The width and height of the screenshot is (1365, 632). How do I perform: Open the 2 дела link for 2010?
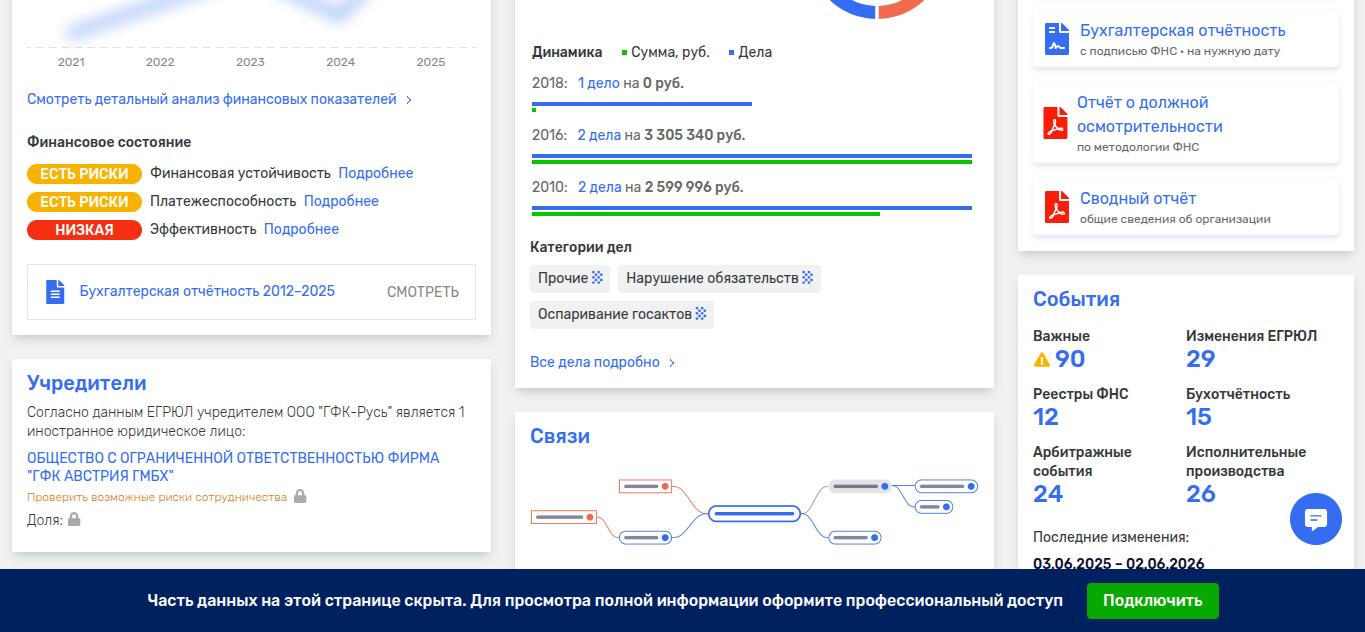[x=599, y=187]
